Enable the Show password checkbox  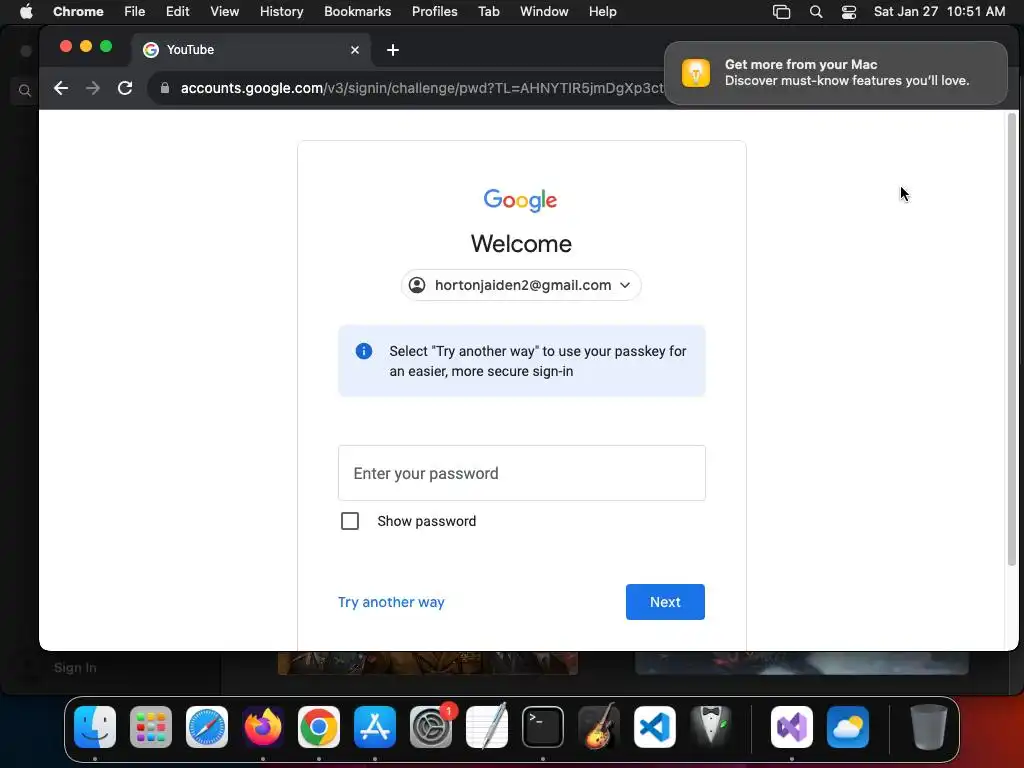pyautogui.click(x=350, y=521)
